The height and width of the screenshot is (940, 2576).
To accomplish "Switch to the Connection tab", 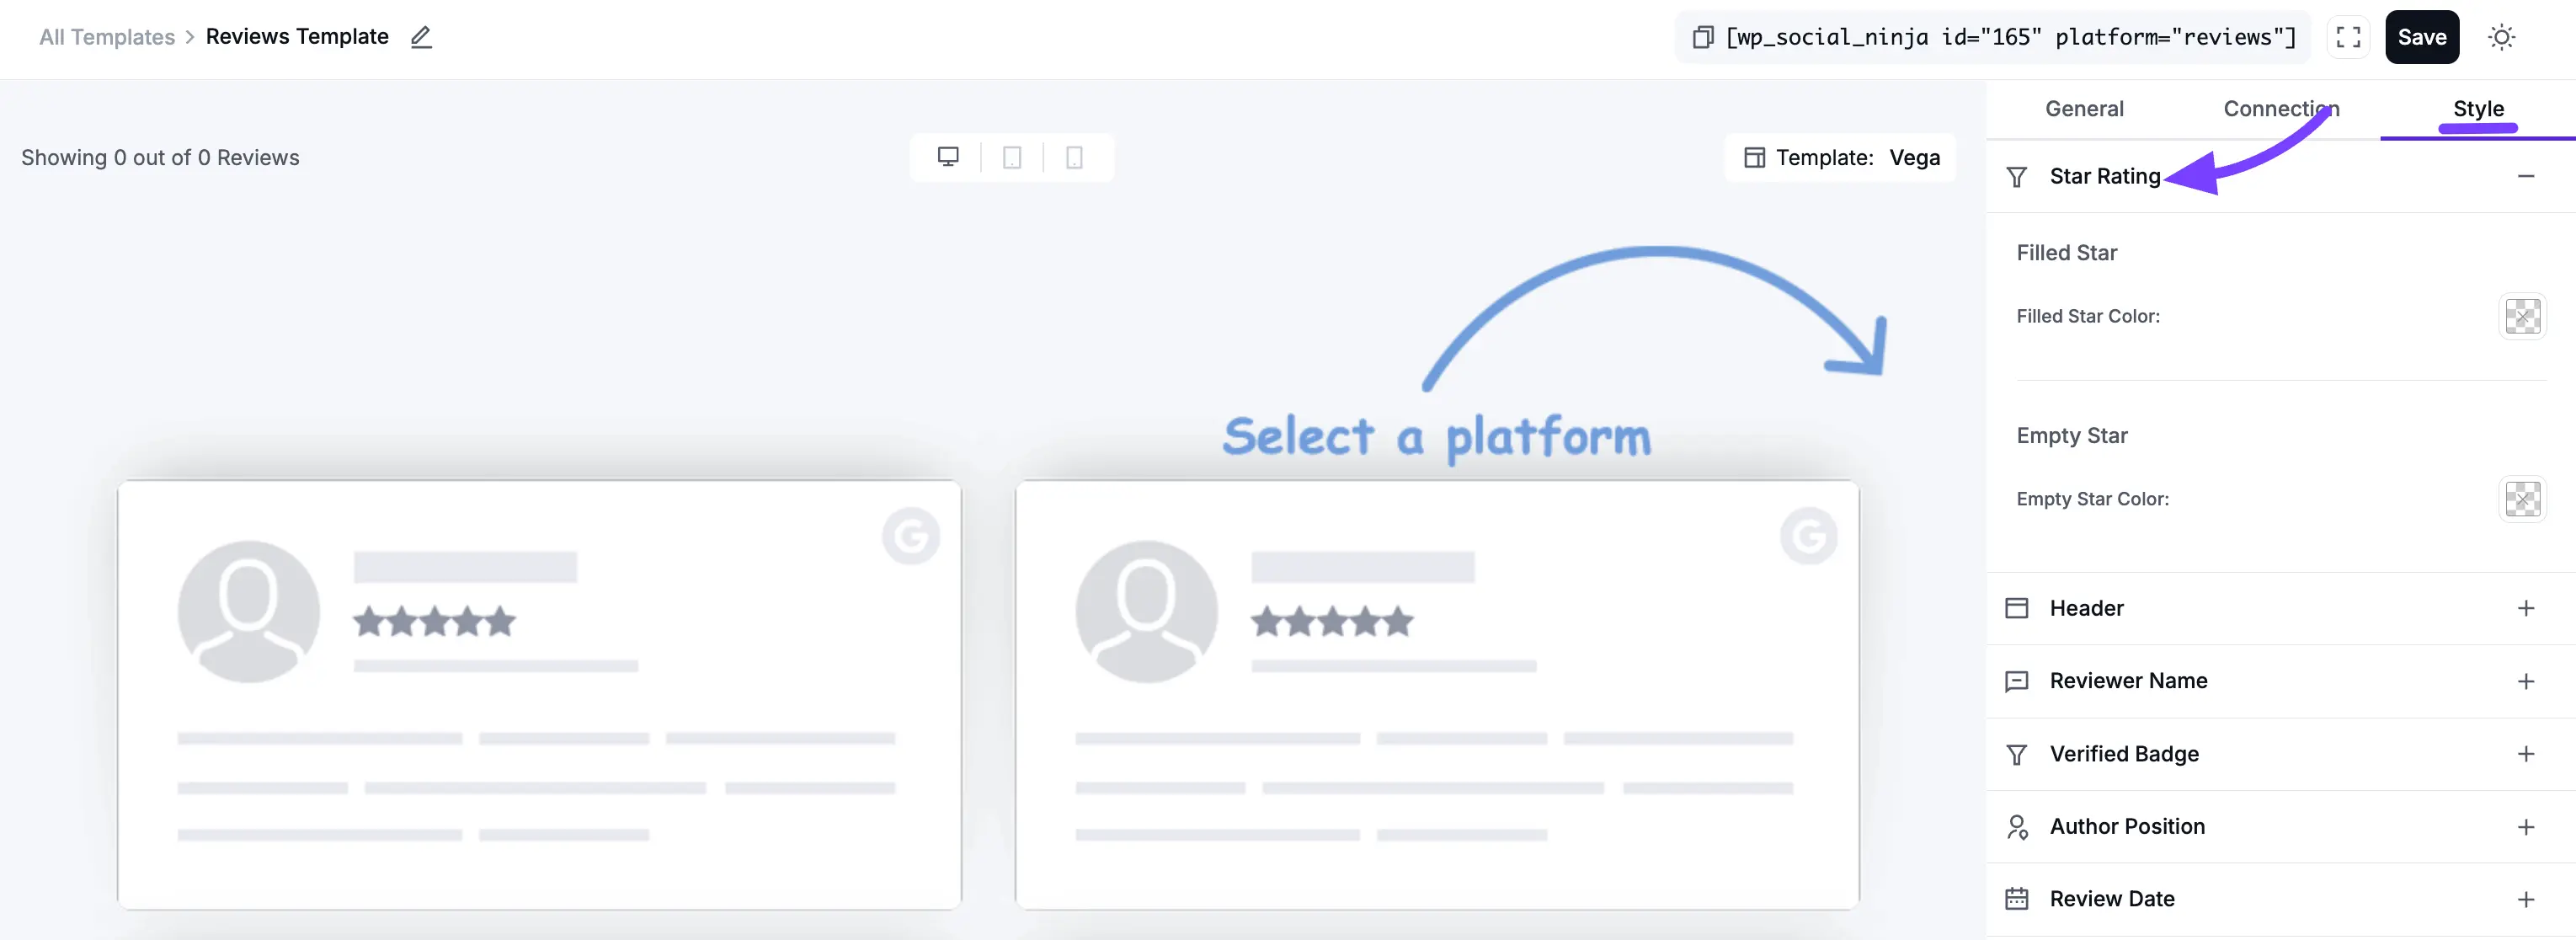I will tap(2281, 109).
